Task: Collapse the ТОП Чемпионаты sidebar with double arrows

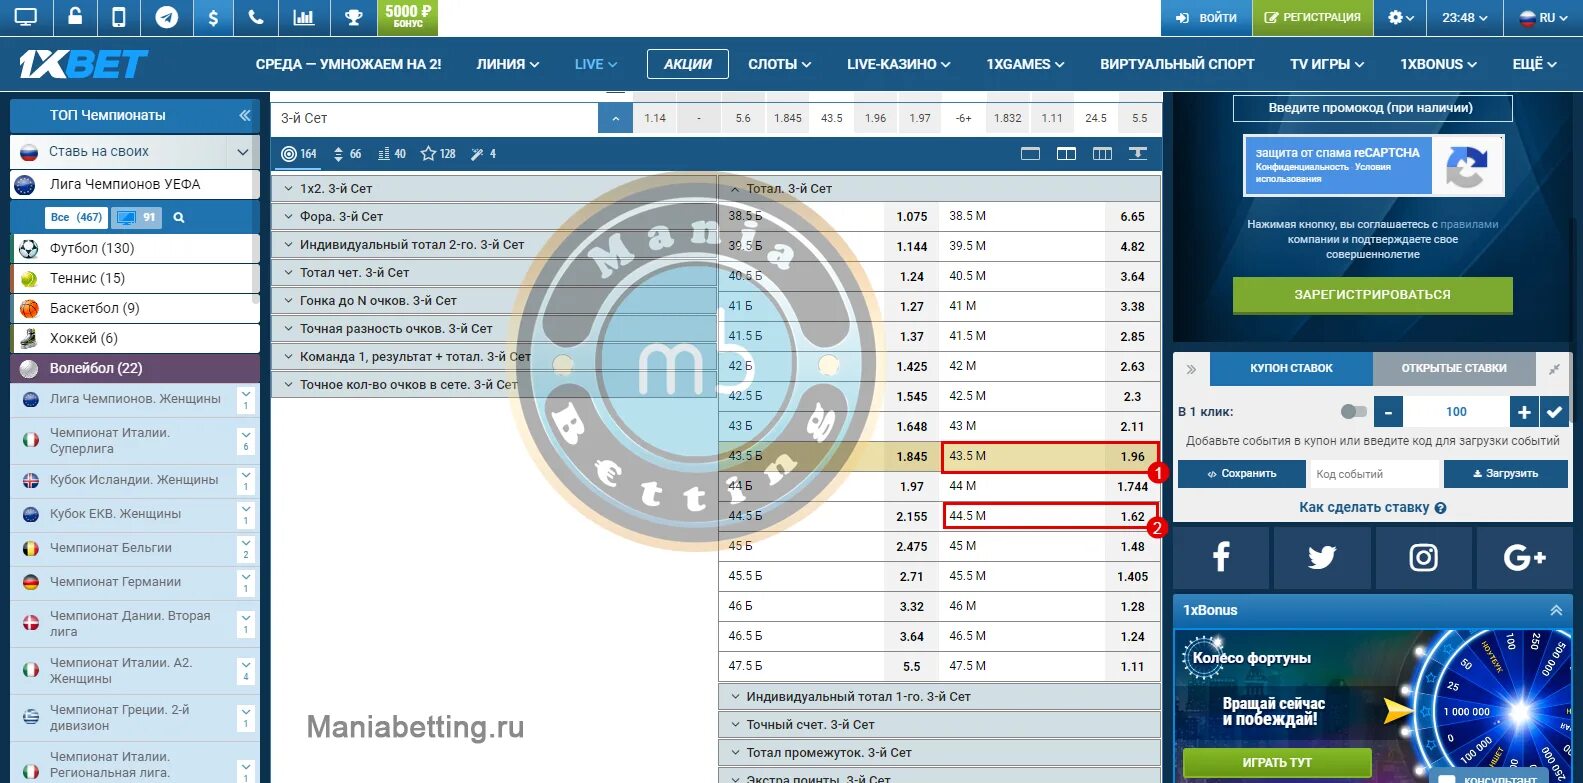Action: point(244,115)
